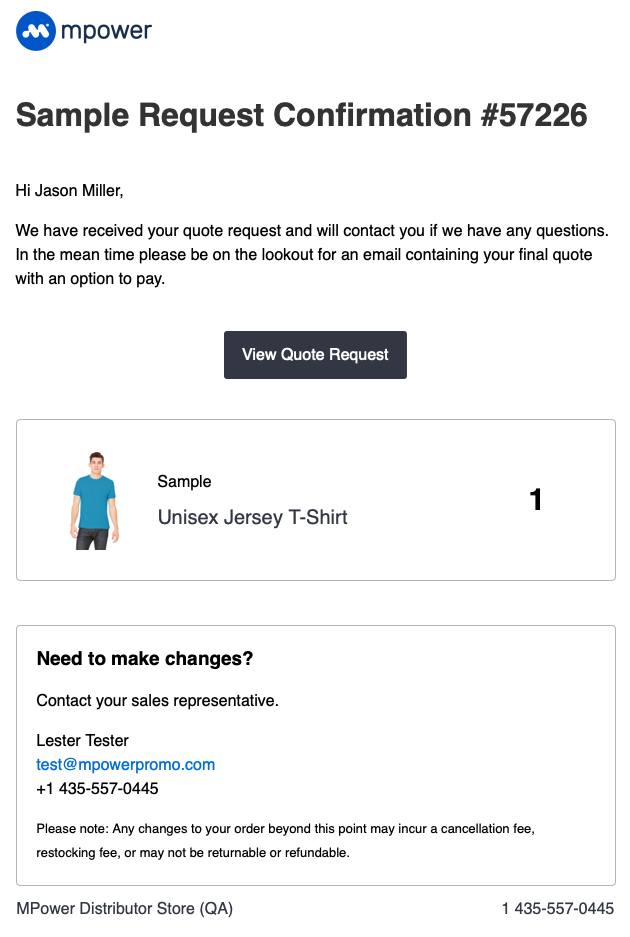Click the quote request received paragraph
Image resolution: width=630 pixels, height=937 pixels.
312,255
